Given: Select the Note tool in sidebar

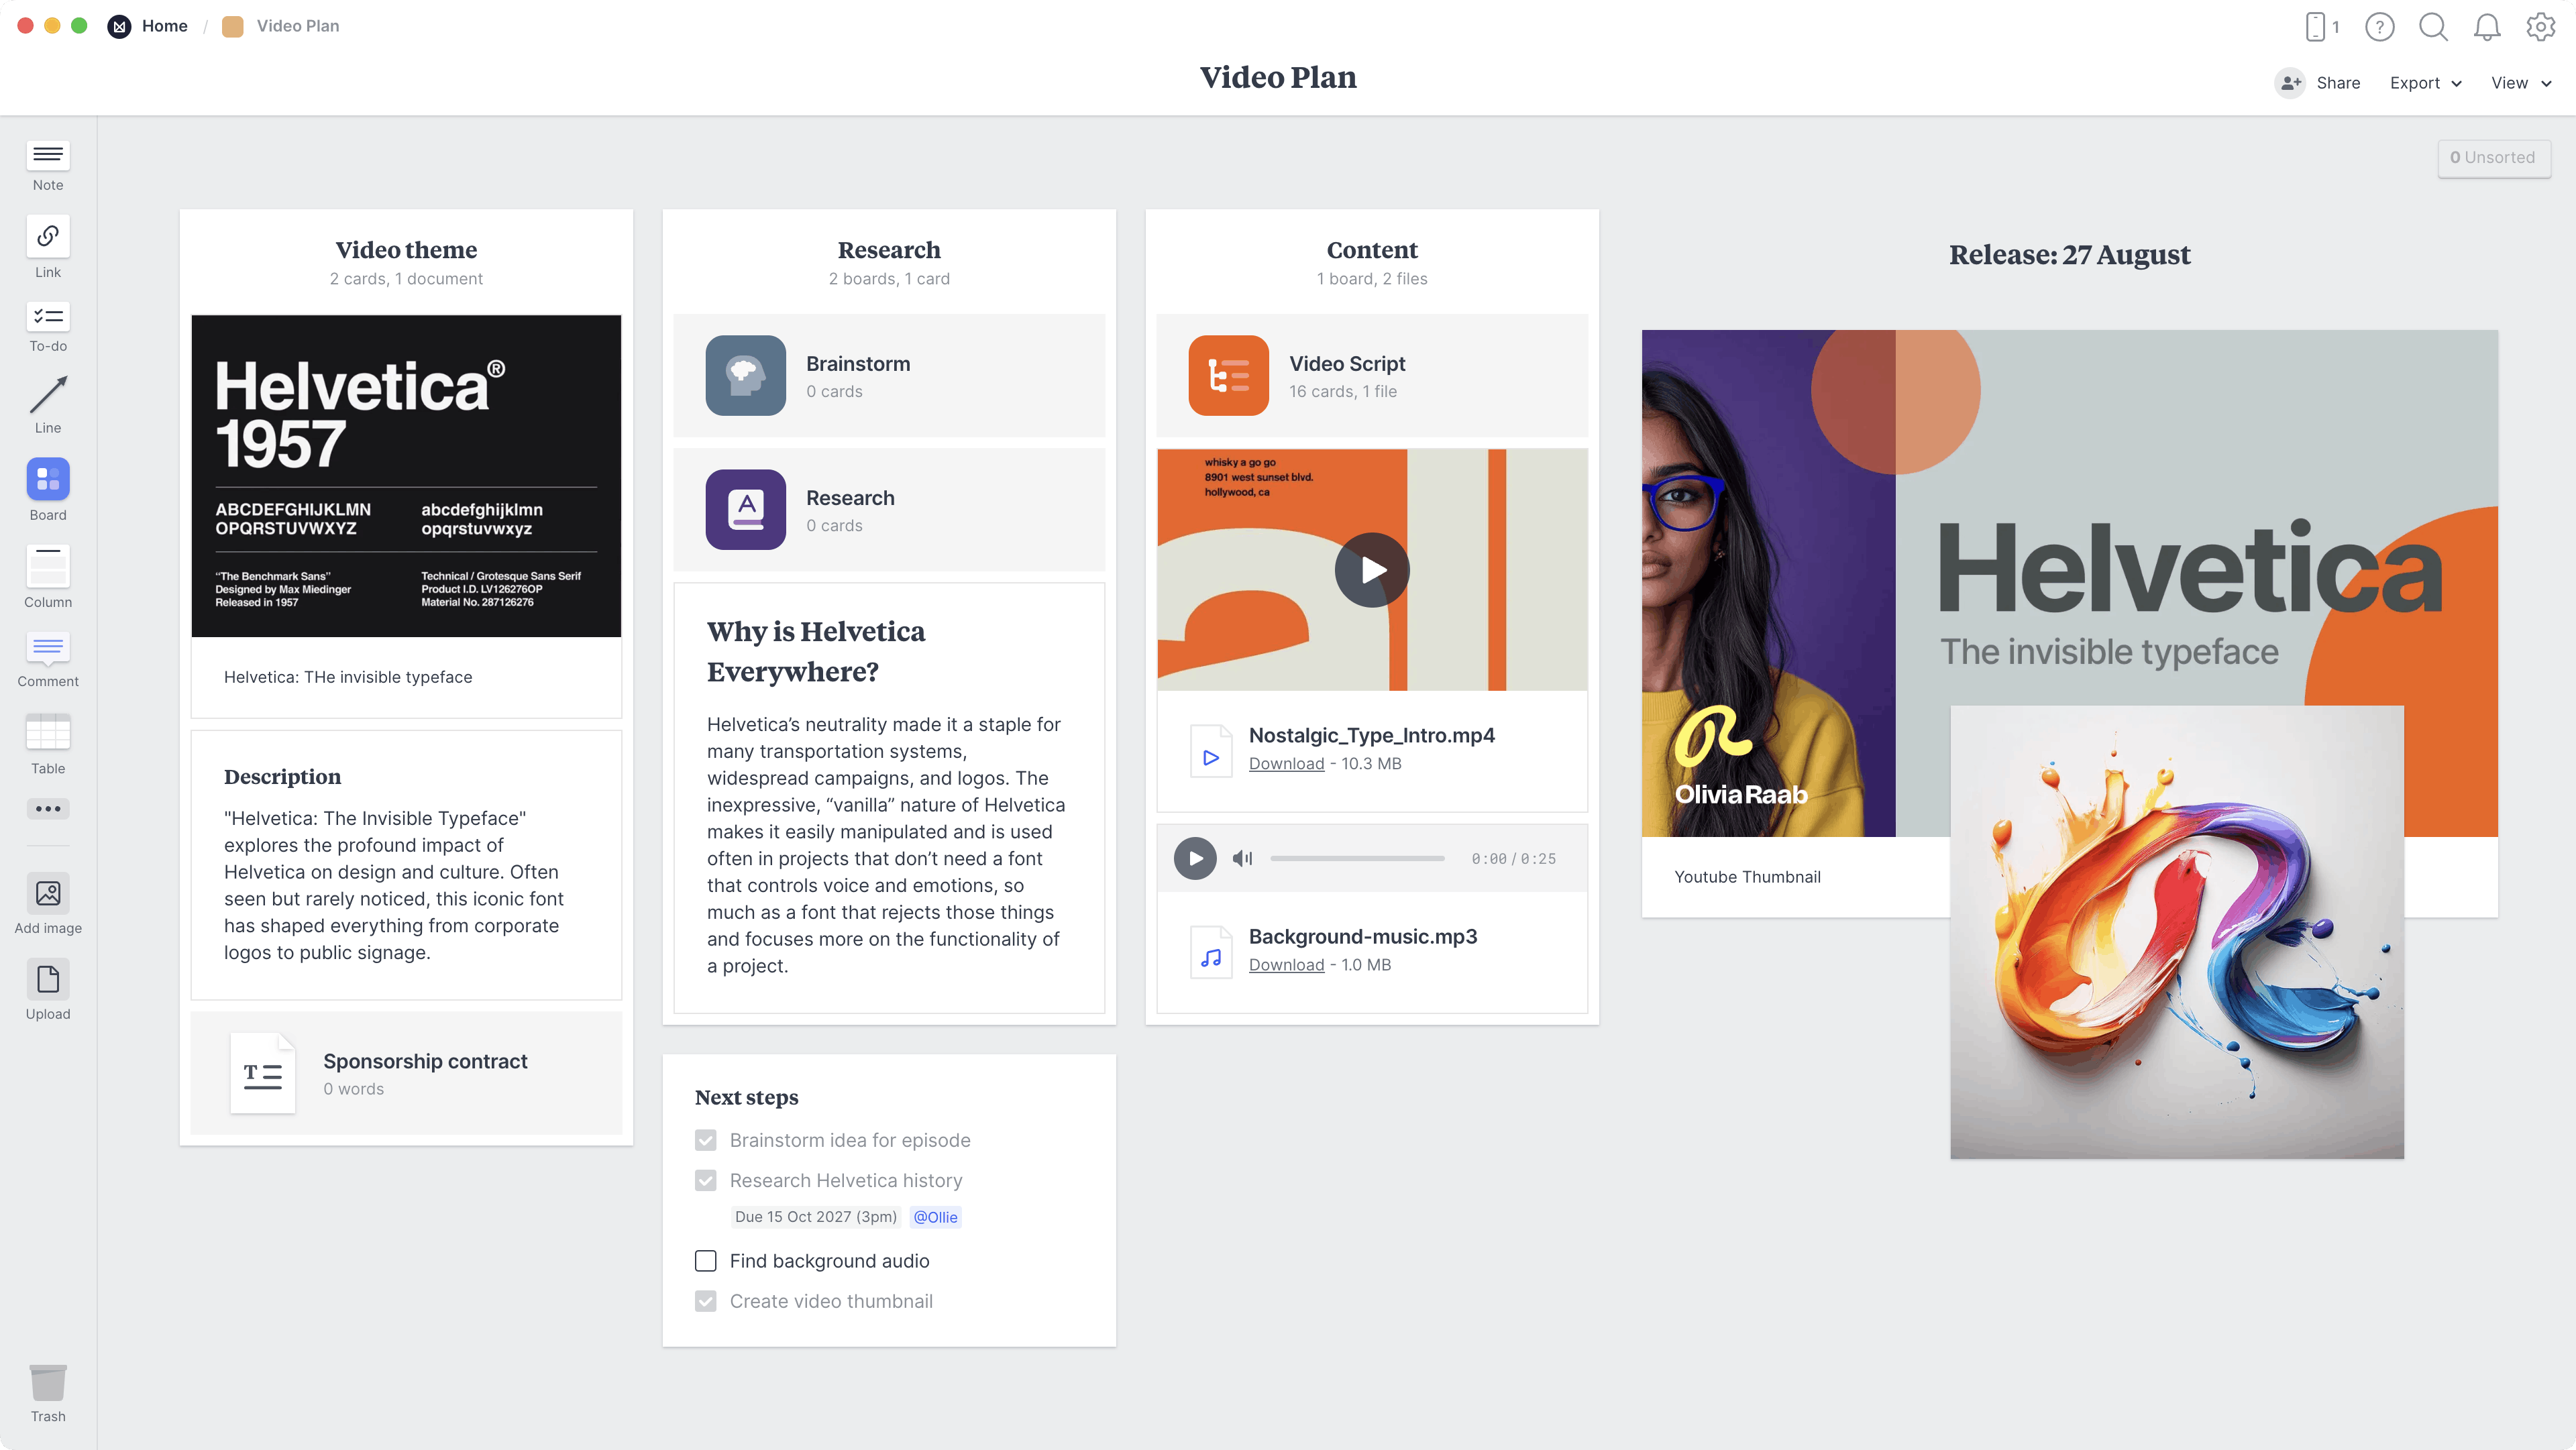Looking at the screenshot, I should (x=48, y=166).
